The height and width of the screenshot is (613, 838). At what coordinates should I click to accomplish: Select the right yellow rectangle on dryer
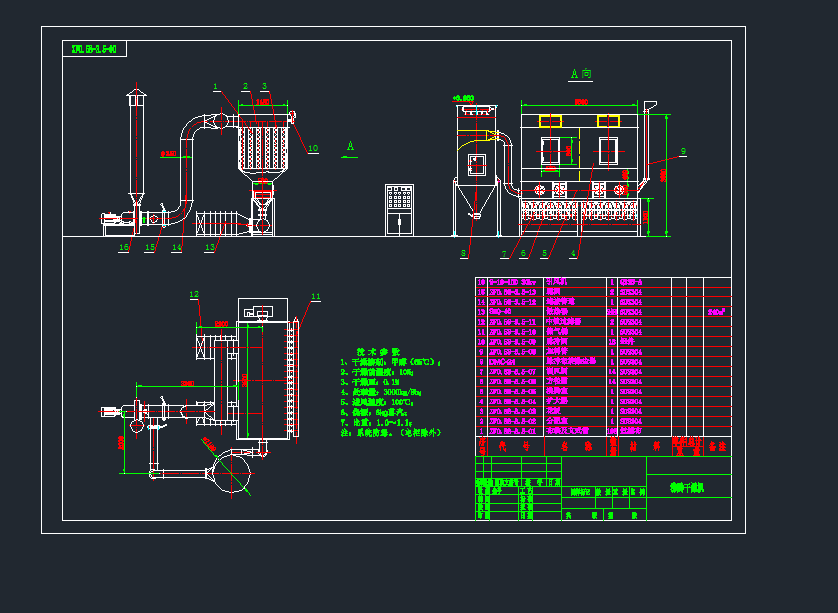(608, 121)
